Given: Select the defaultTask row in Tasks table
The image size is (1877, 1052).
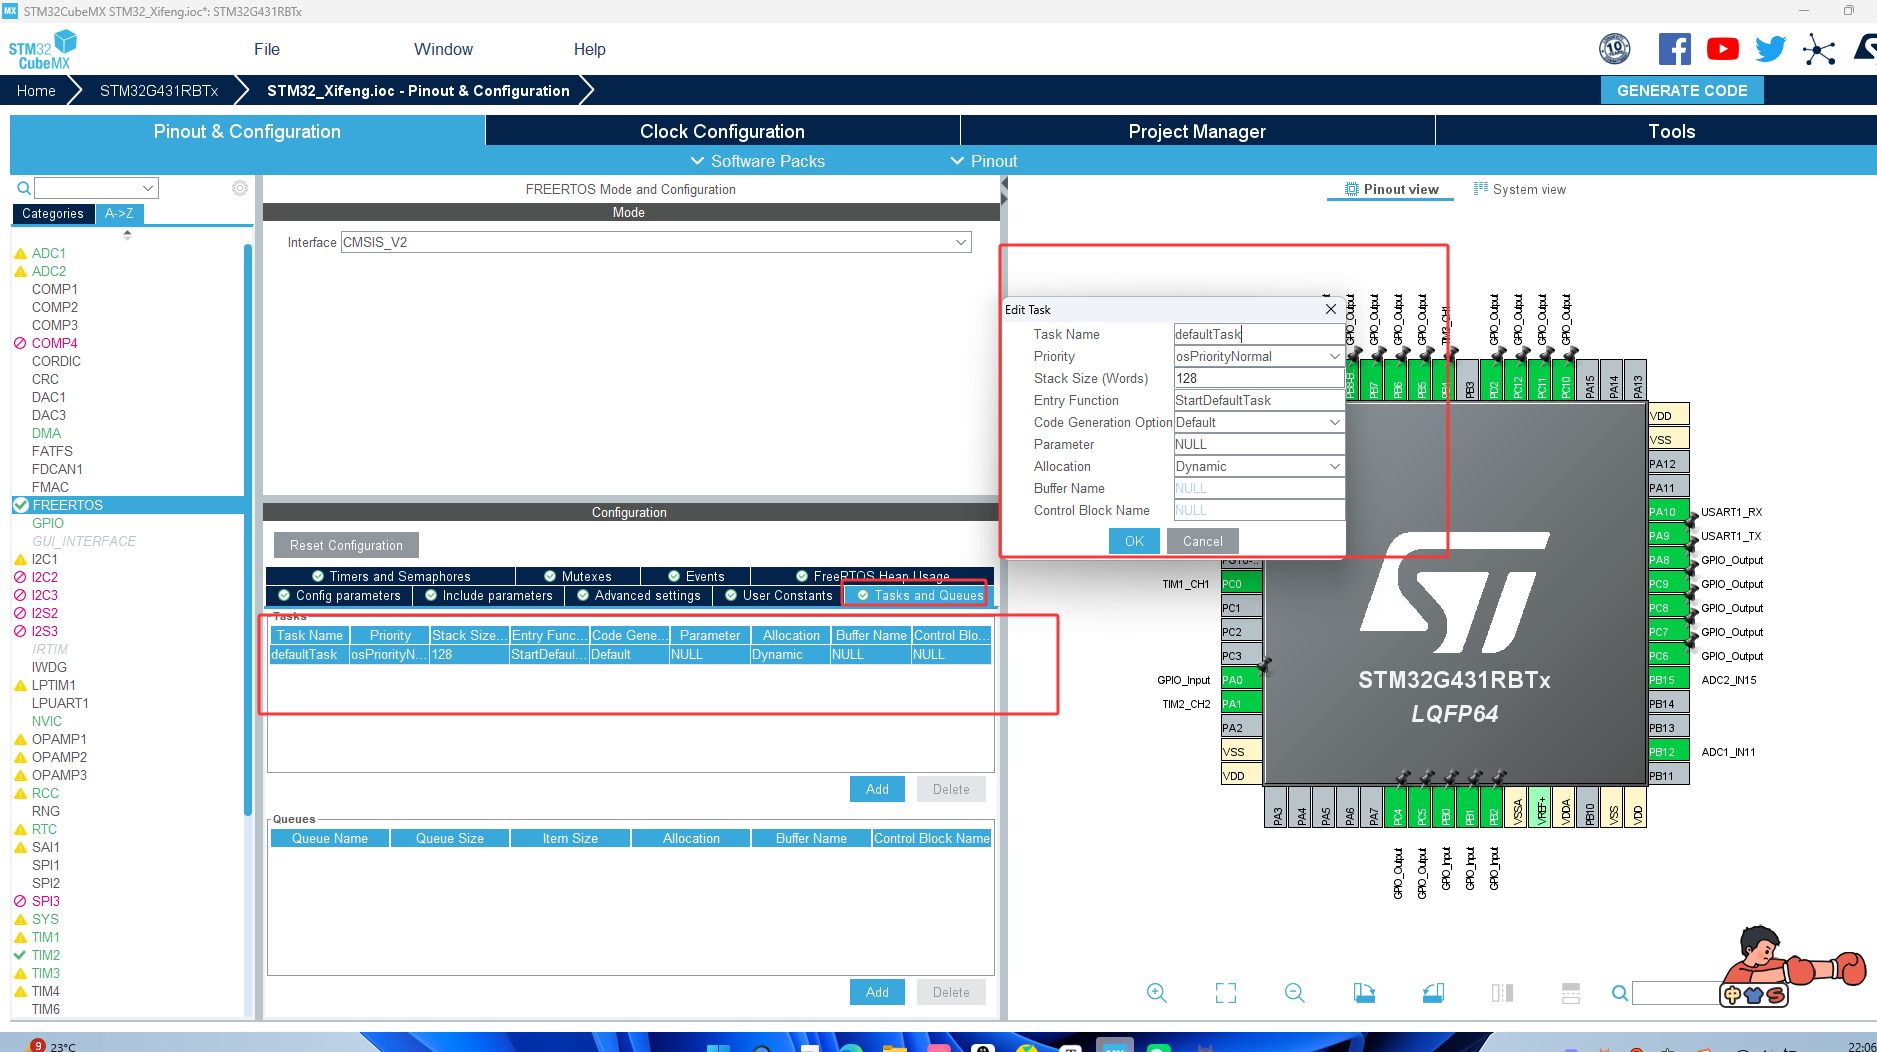Looking at the screenshot, I should click(630, 654).
